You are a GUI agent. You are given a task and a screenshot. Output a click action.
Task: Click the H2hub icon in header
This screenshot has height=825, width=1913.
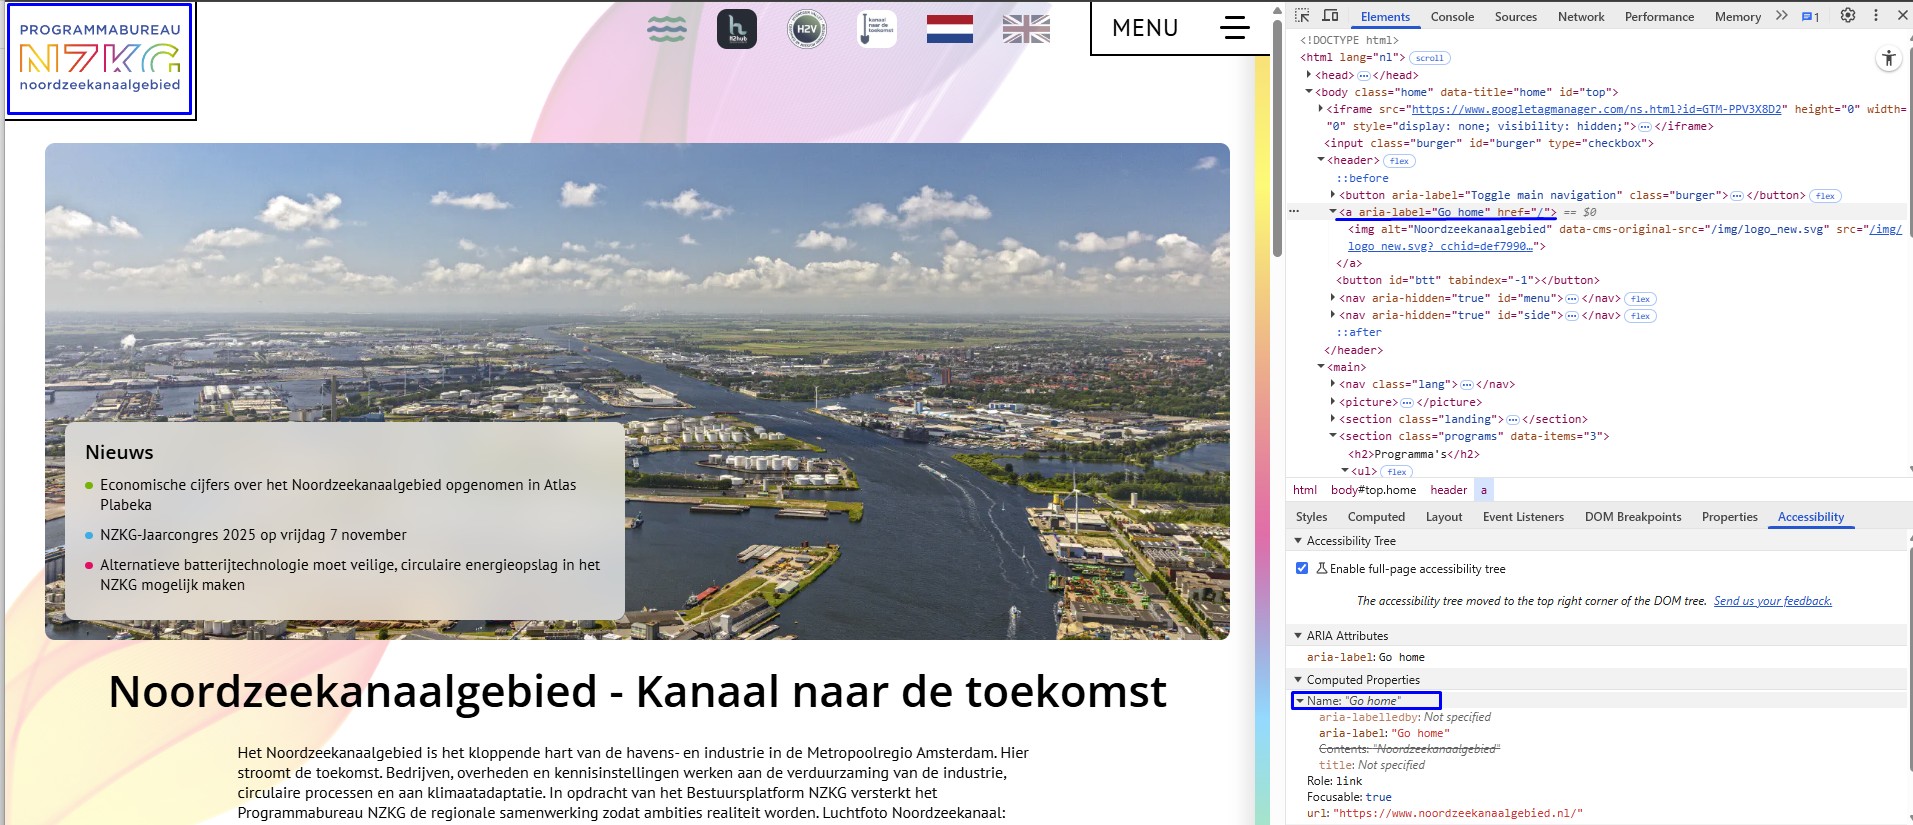pyautogui.click(x=736, y=29)
